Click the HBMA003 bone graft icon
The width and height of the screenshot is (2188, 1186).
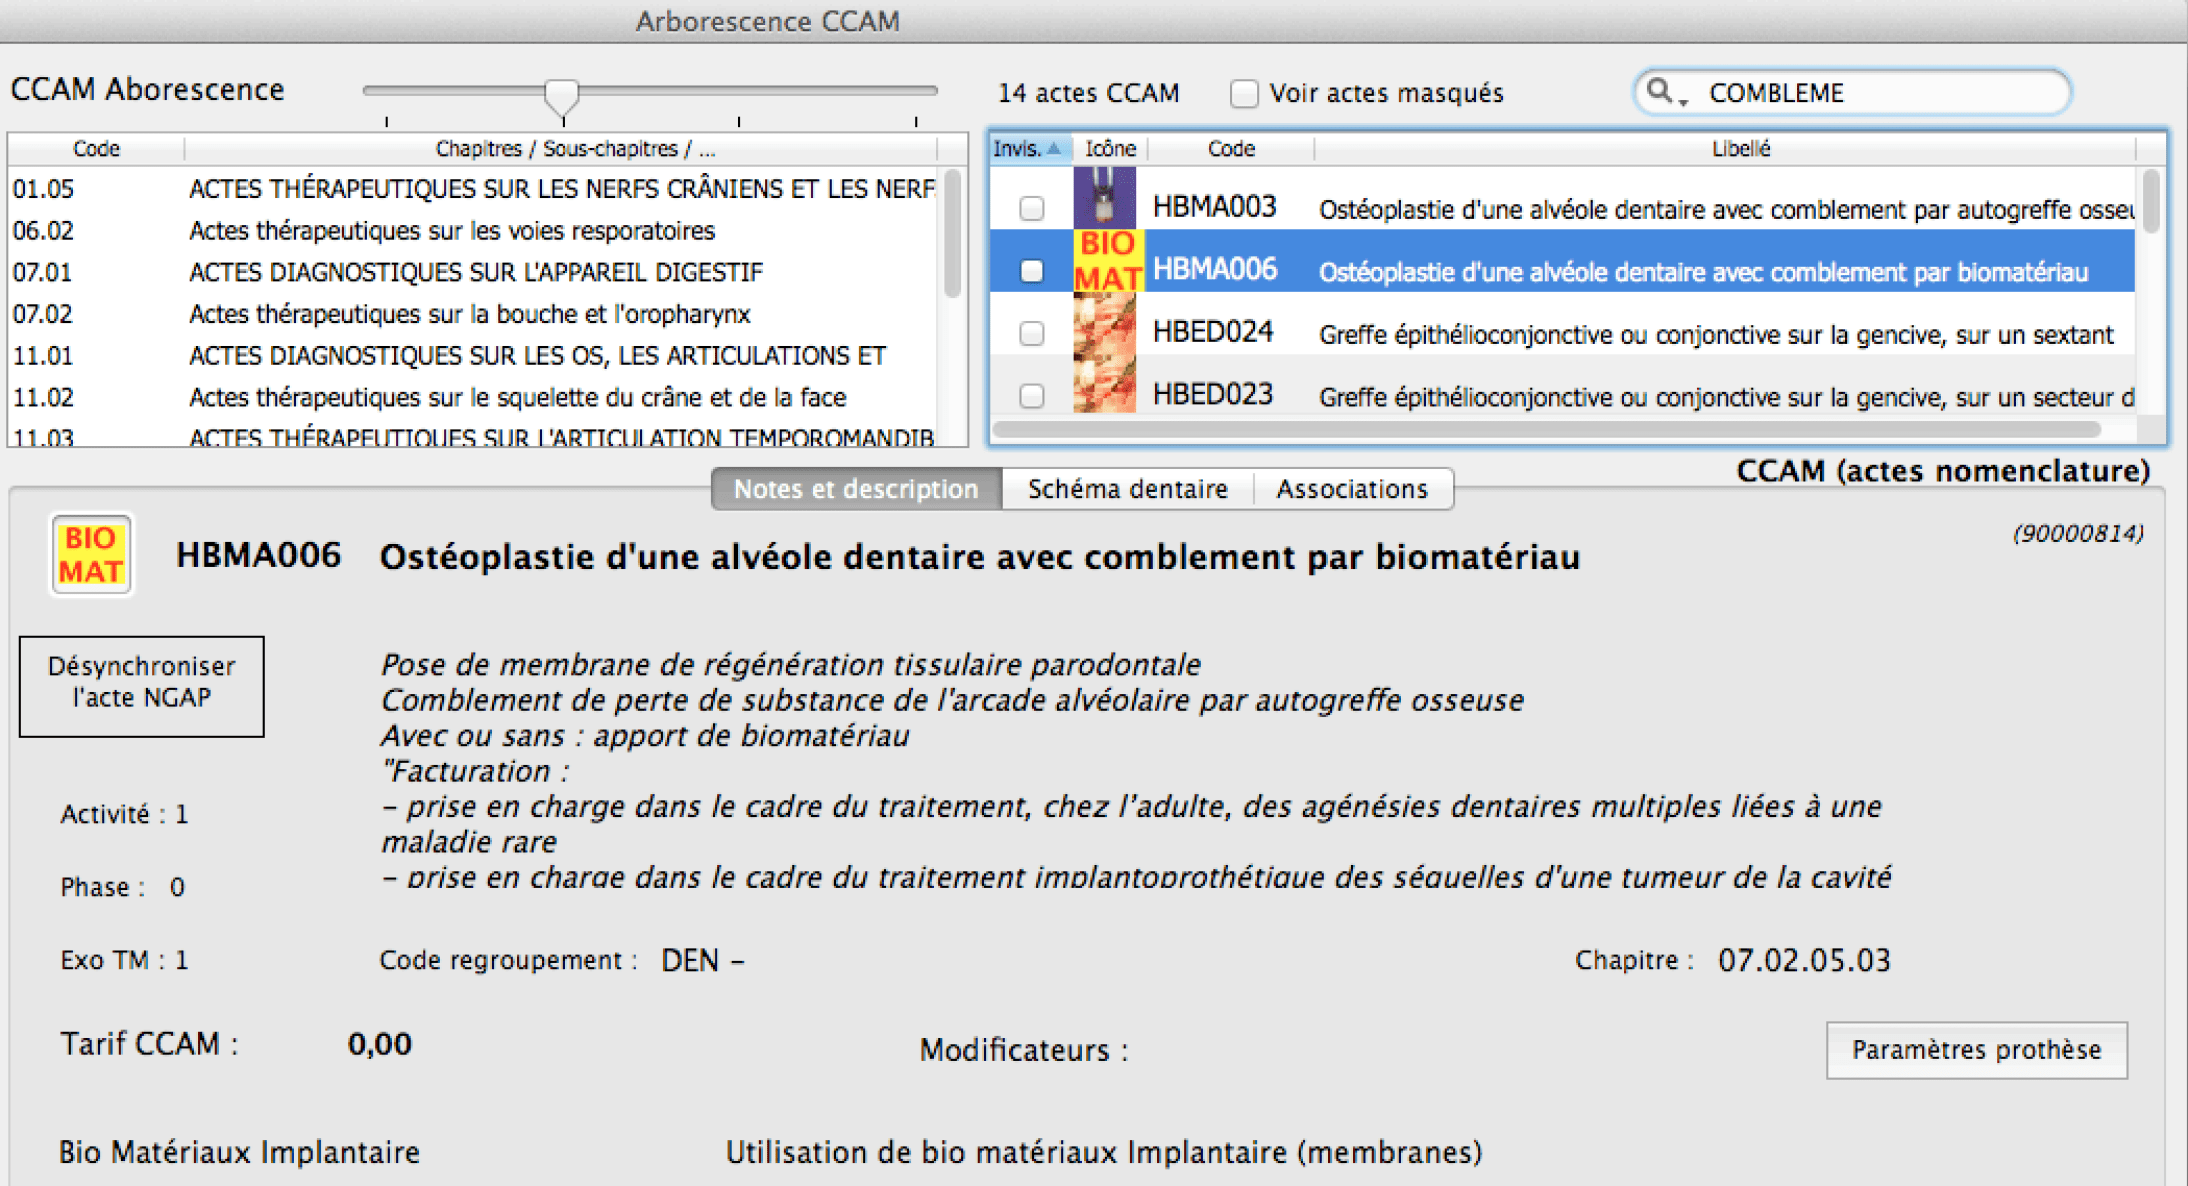click(x=1104, y=198)
